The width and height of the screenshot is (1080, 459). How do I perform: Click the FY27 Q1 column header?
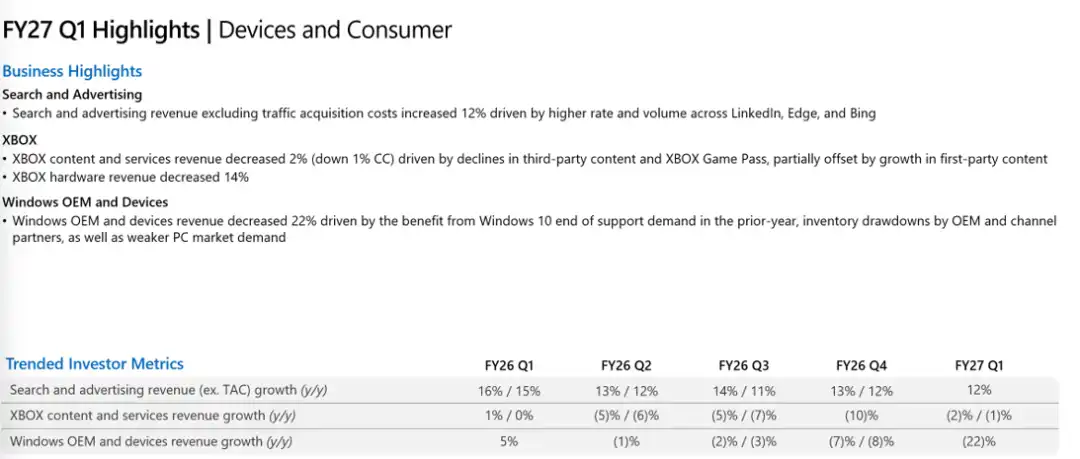979,366
